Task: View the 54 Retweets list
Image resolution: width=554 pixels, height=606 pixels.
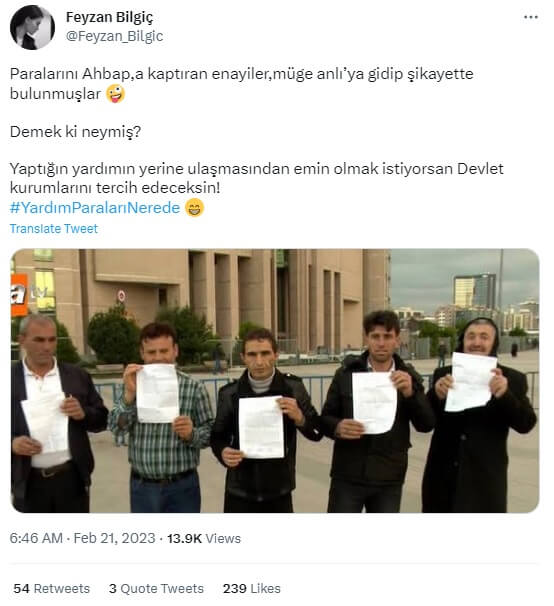Action: [51, 588]
